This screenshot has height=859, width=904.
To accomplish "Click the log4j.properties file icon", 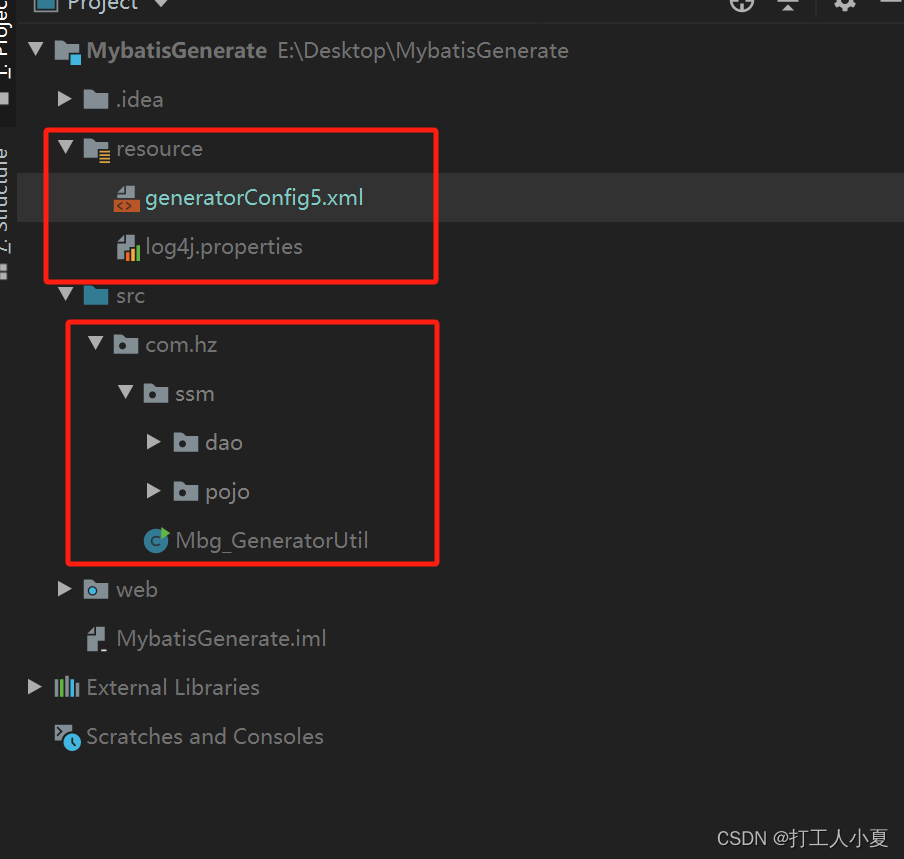I will [128, 246].
